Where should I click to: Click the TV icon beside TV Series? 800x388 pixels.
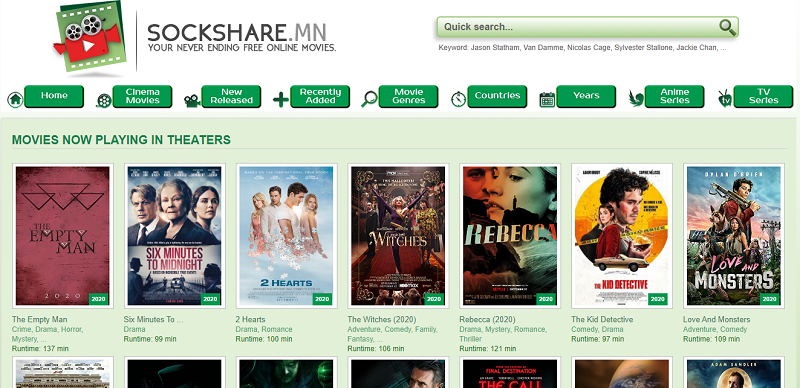pos(724,99)
